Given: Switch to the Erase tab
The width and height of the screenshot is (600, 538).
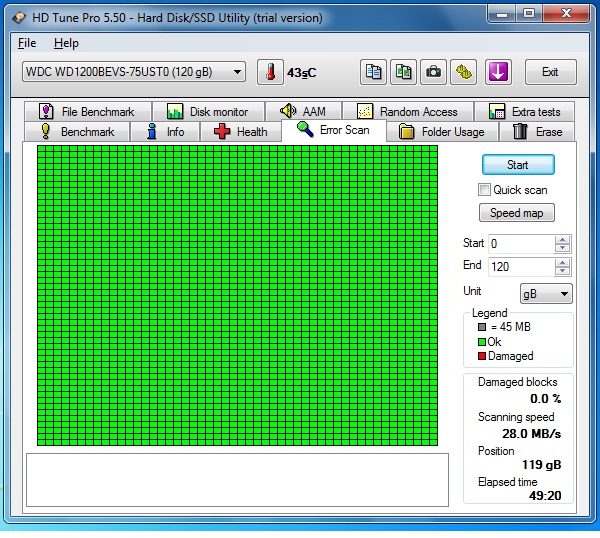Looking at the screenshot, I should 537,132.
